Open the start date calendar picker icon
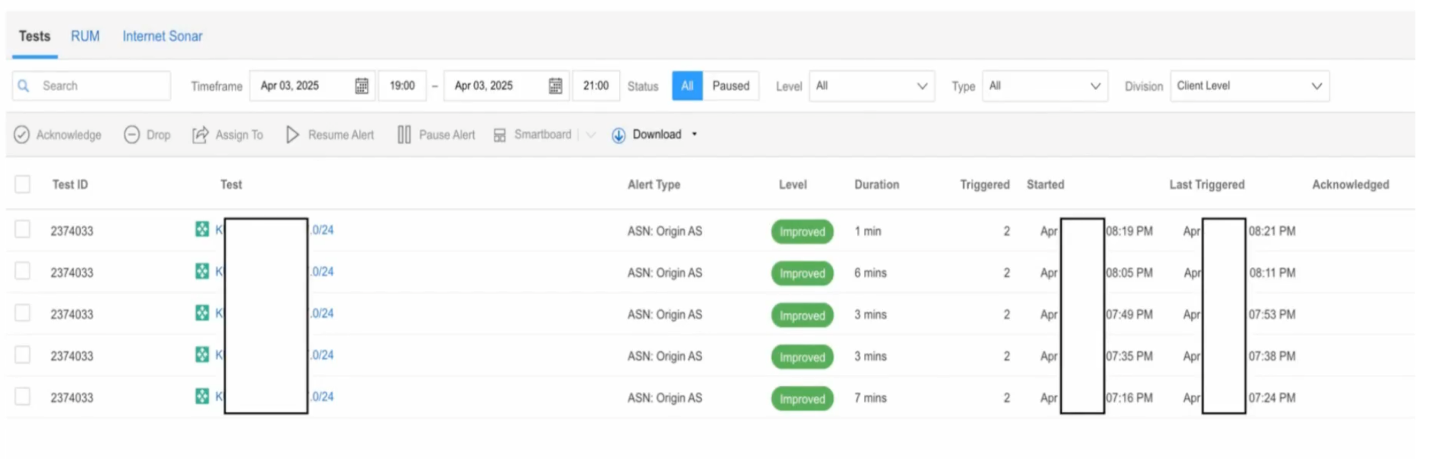Screen dimensions: 1430x459 point(362,86)
